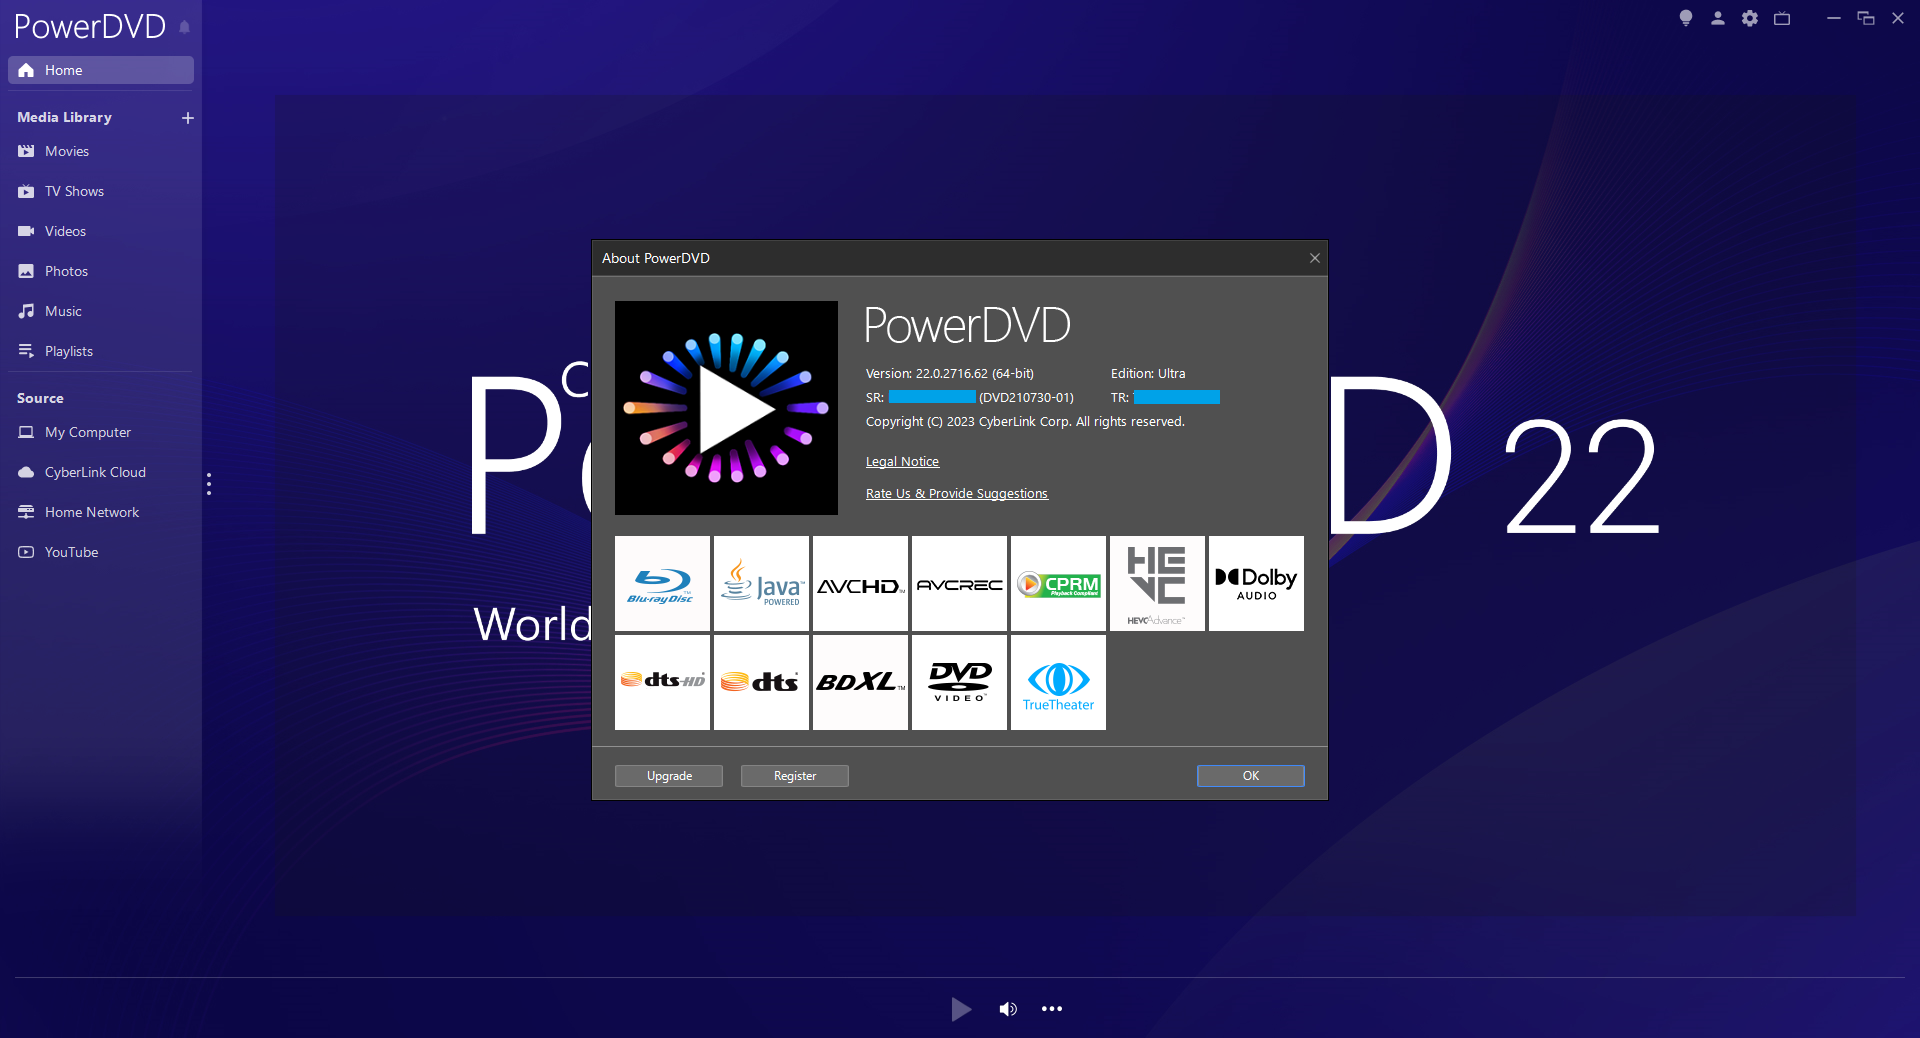Click the plain dts logo tile
Viewport: 1920px width, 1038px height.
[x=761, y=682]
